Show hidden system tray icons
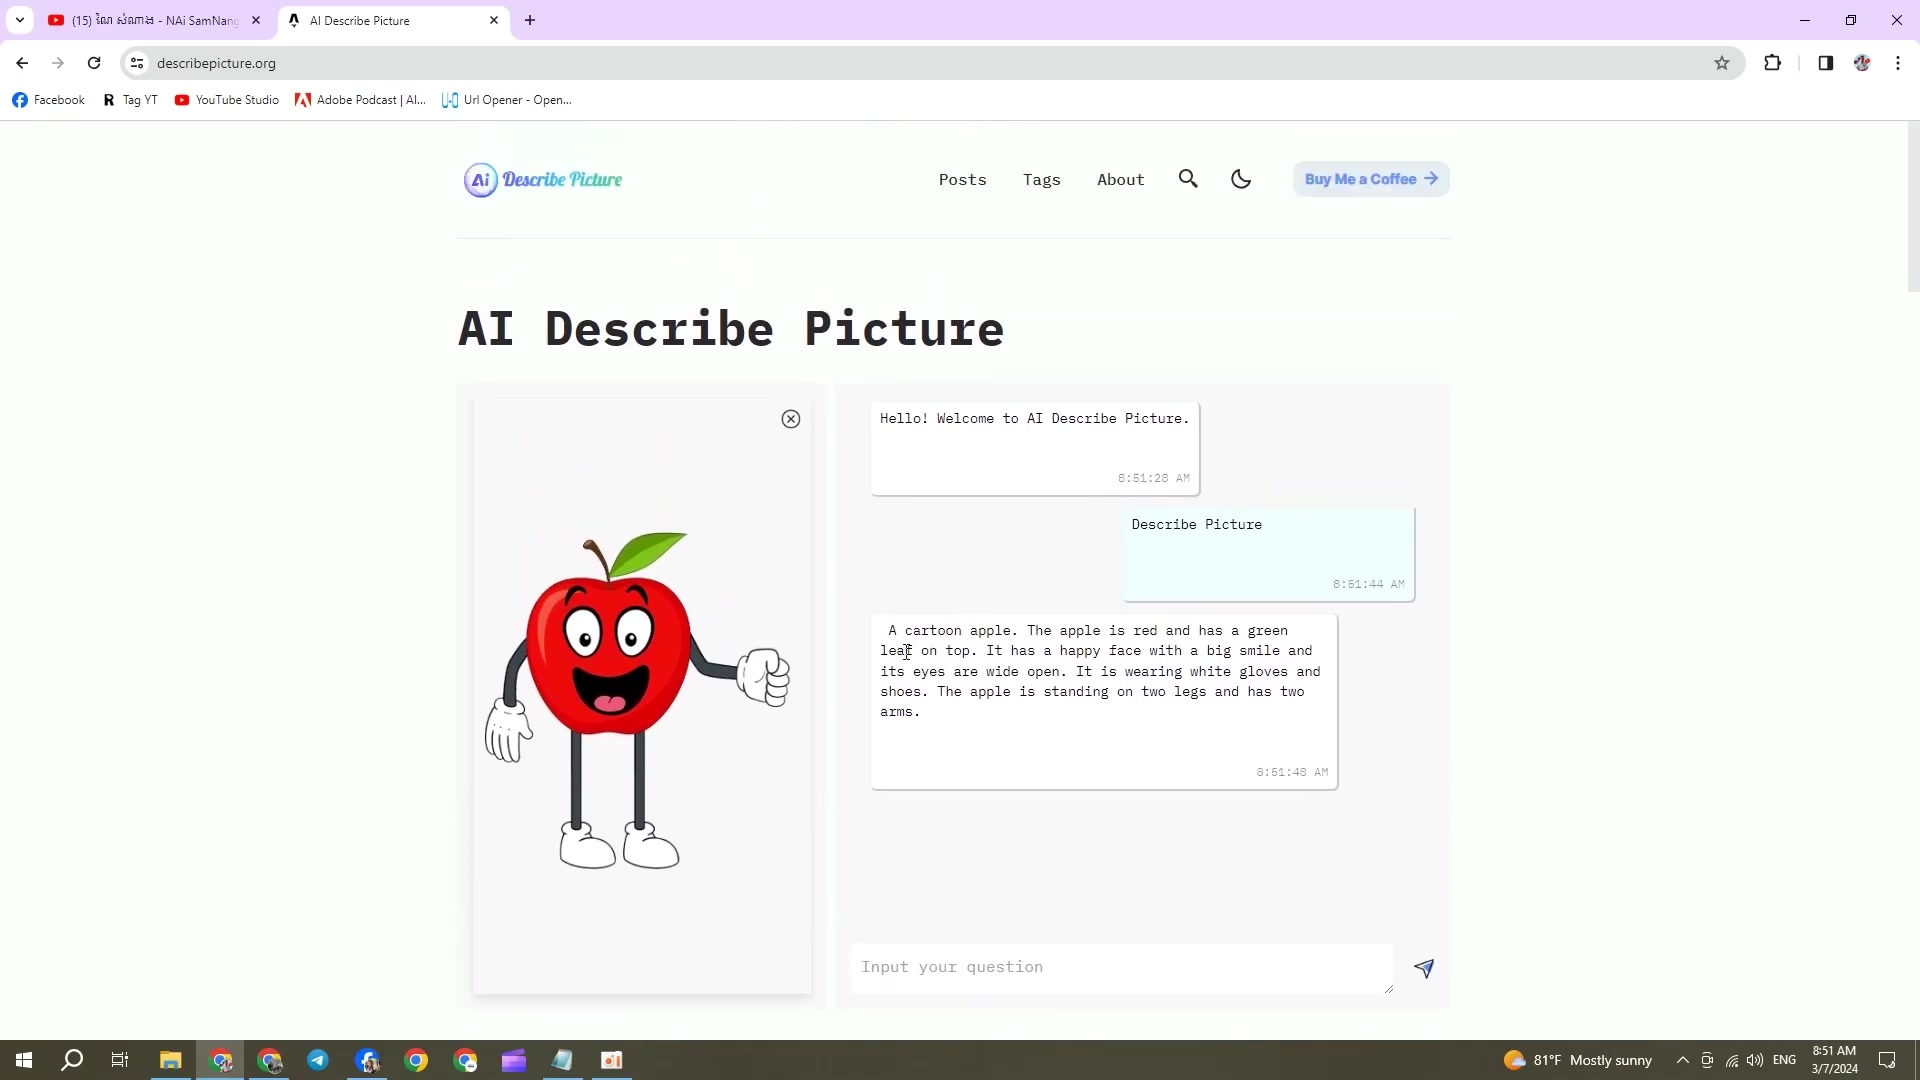This screenshot has height=1080, width=1920. [1683, 1060]
